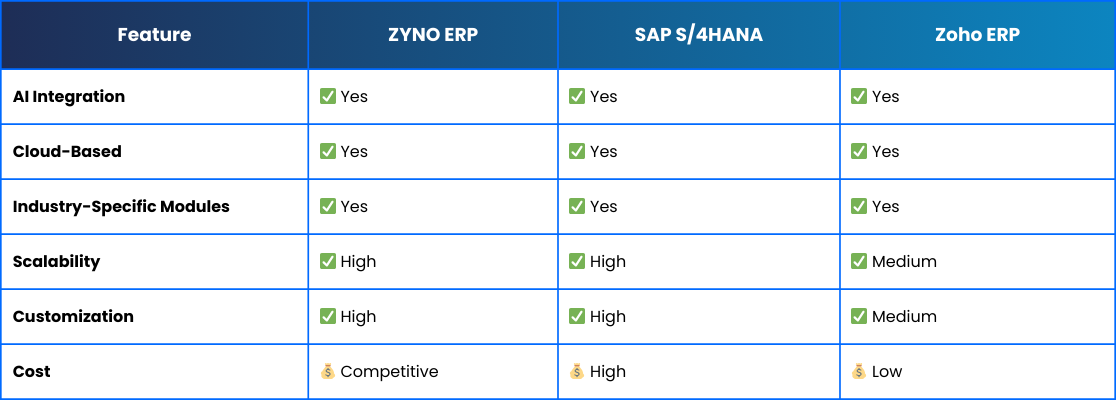Click the AI Integration row label
The height and width of the screenshot is (400, 1116).
69,96
